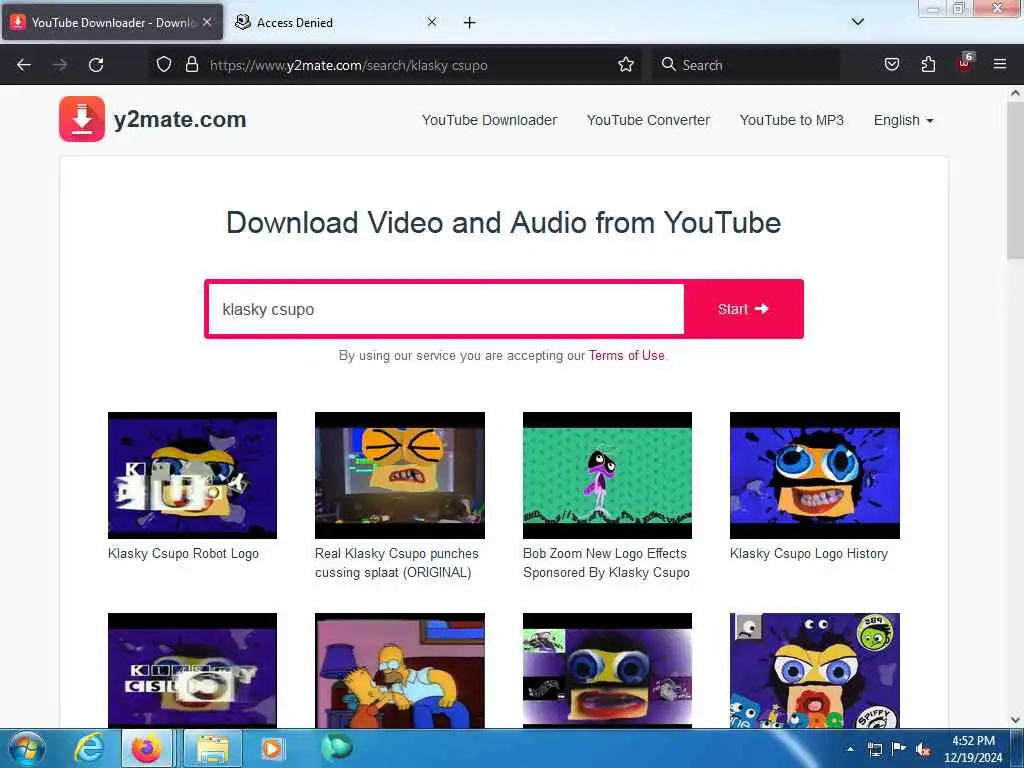Click the scrollbar down arrow
The image size is (1024, 768).
1015,719
